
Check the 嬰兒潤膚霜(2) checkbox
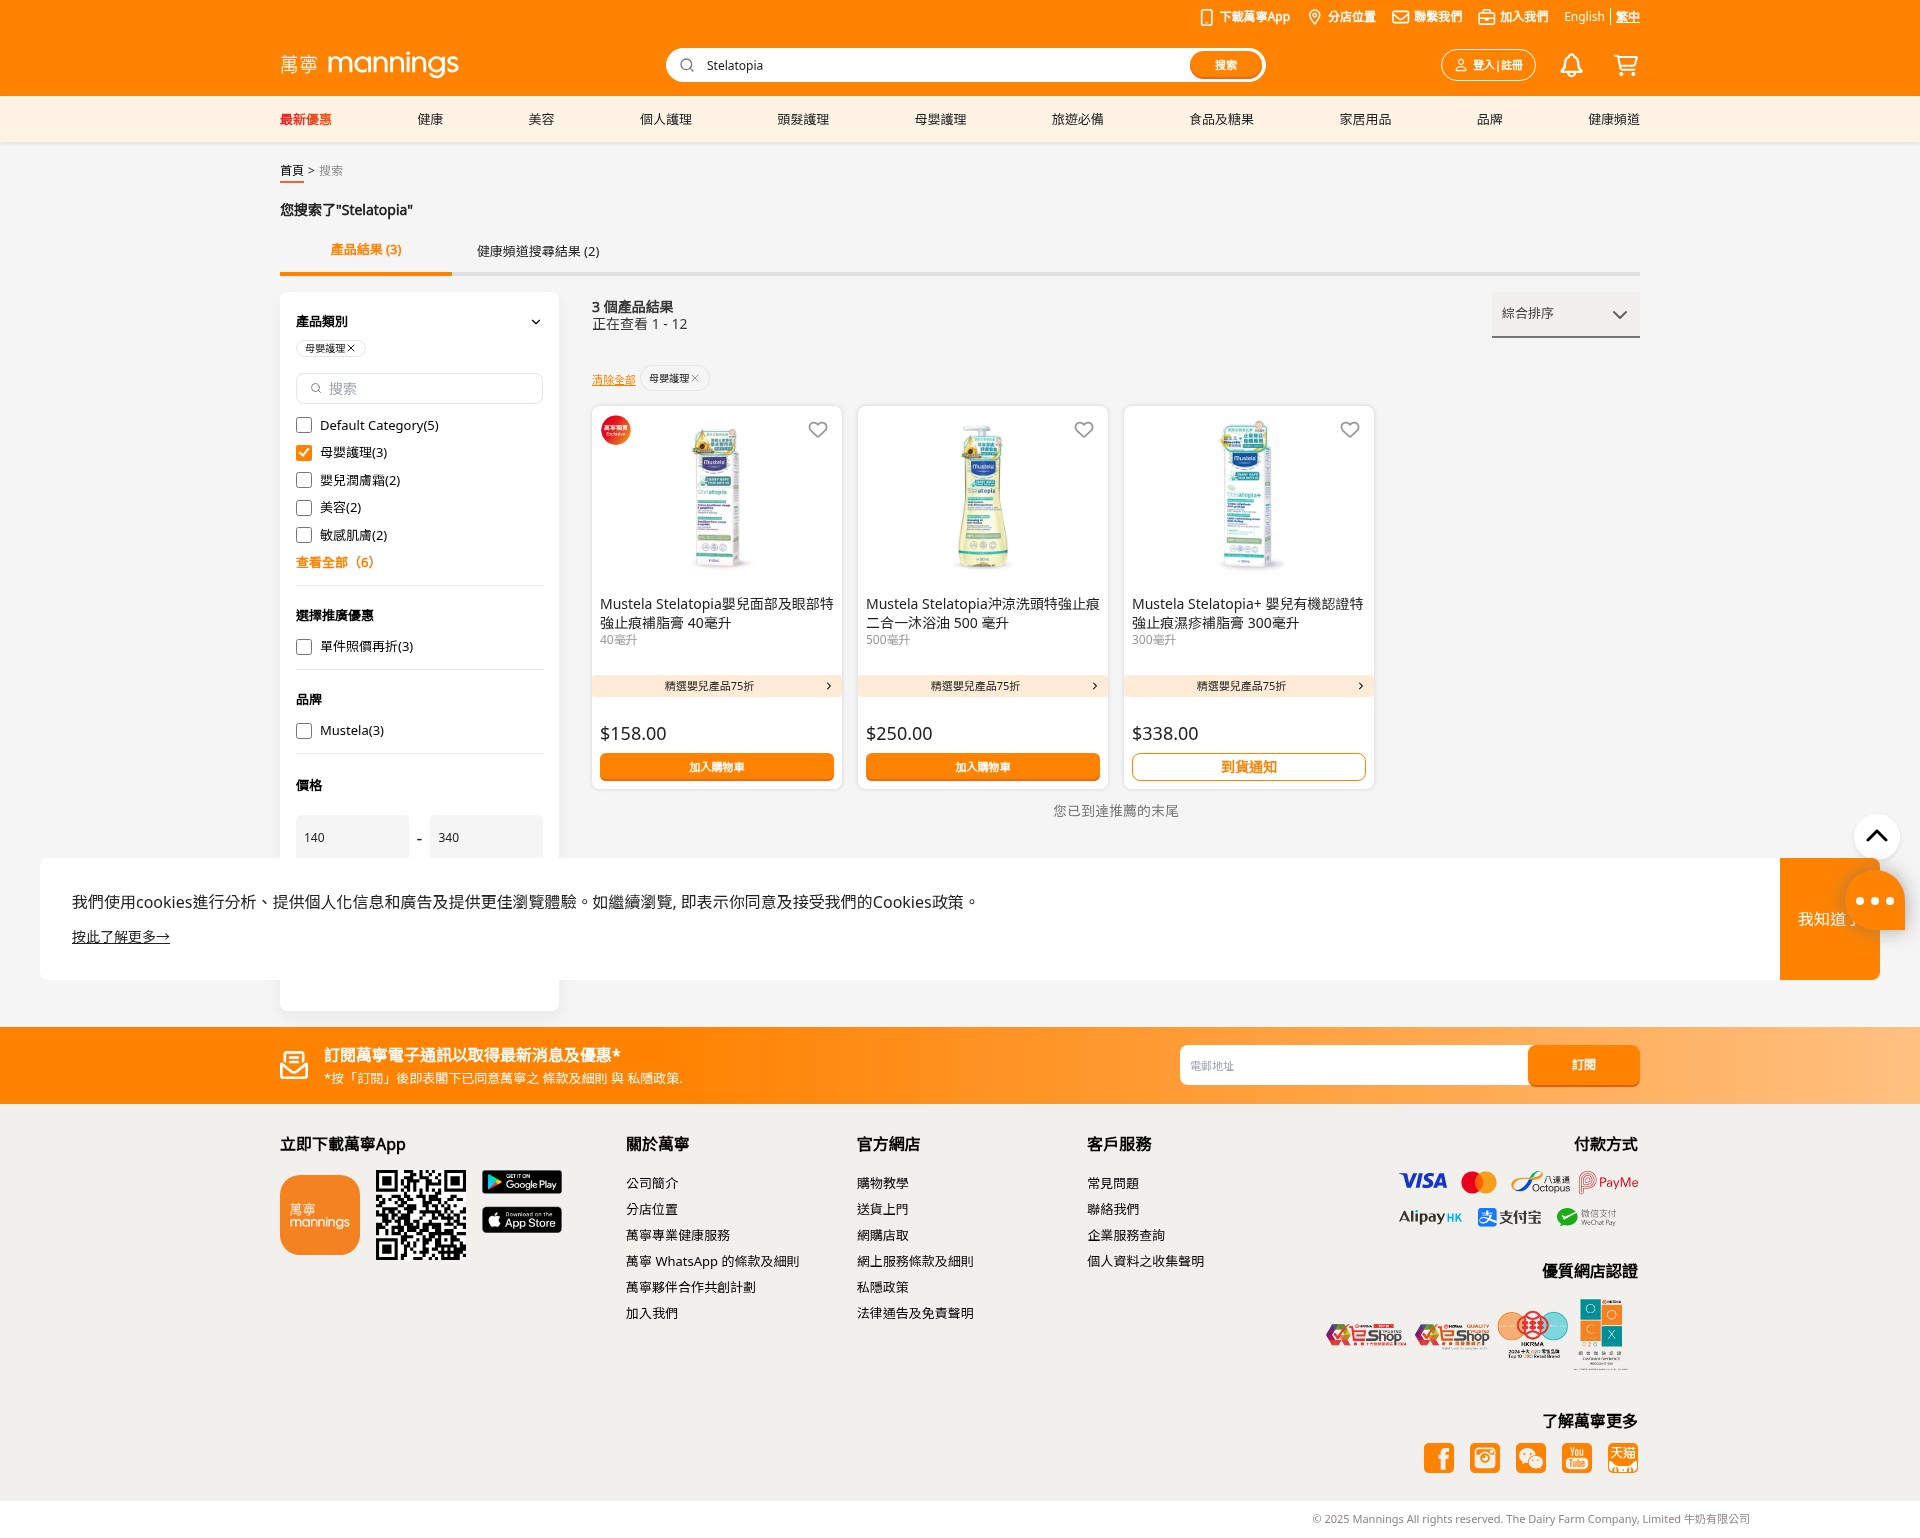[x=304, y=480]
